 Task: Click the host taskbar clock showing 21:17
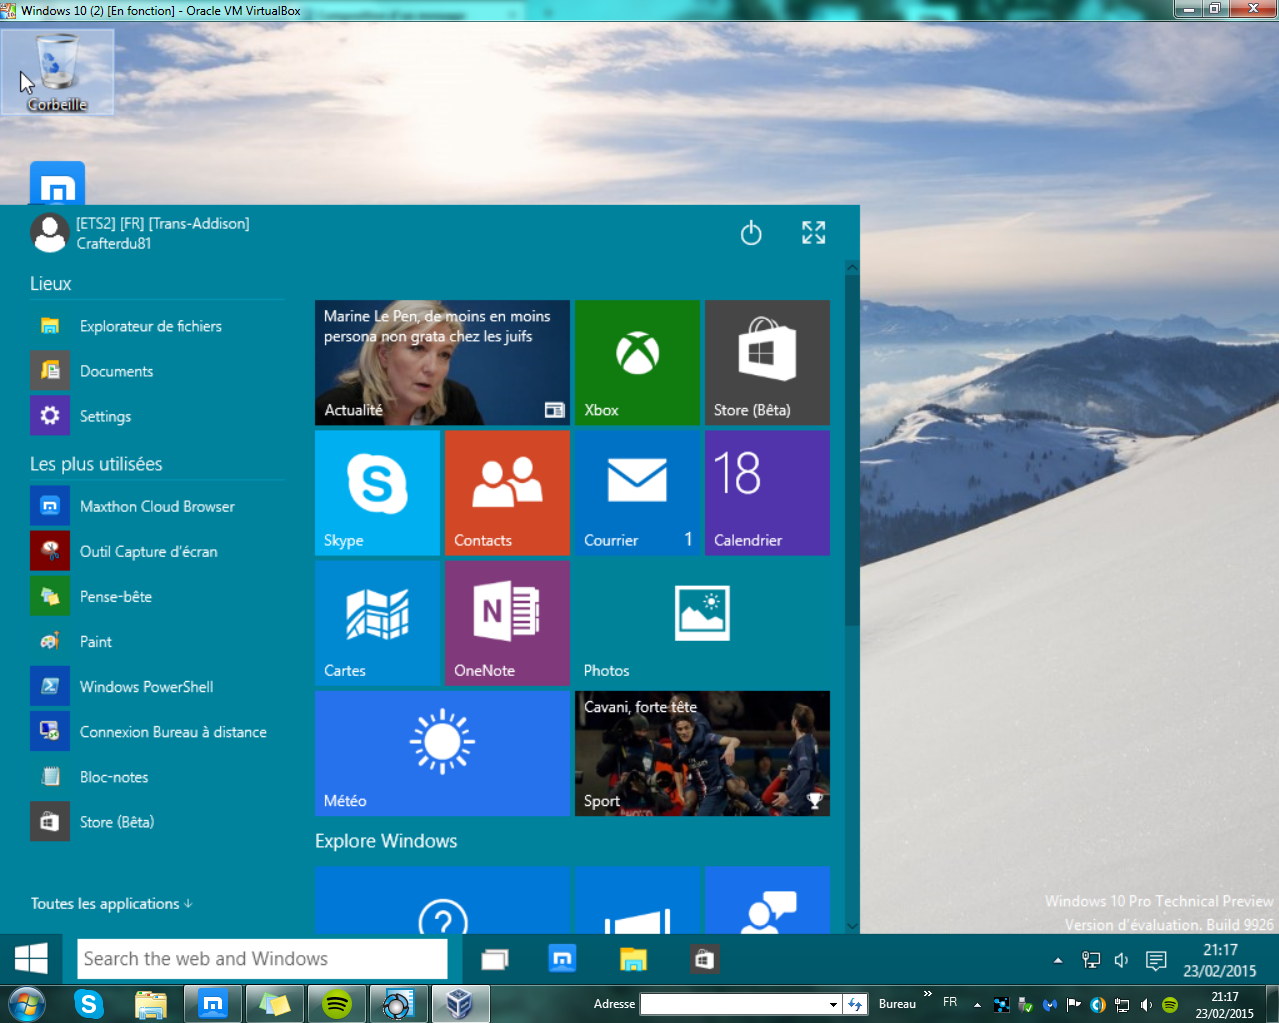pyautogui.click(x=1225, y=1005)
